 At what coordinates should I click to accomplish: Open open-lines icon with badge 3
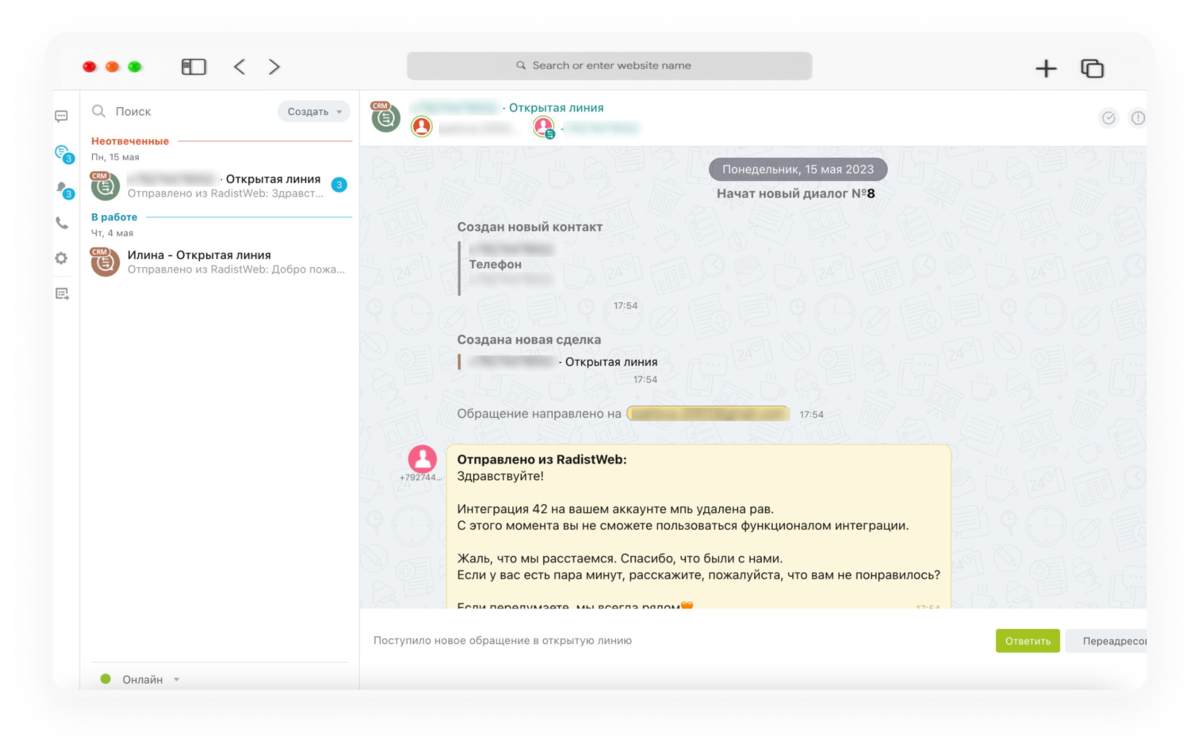63,153
